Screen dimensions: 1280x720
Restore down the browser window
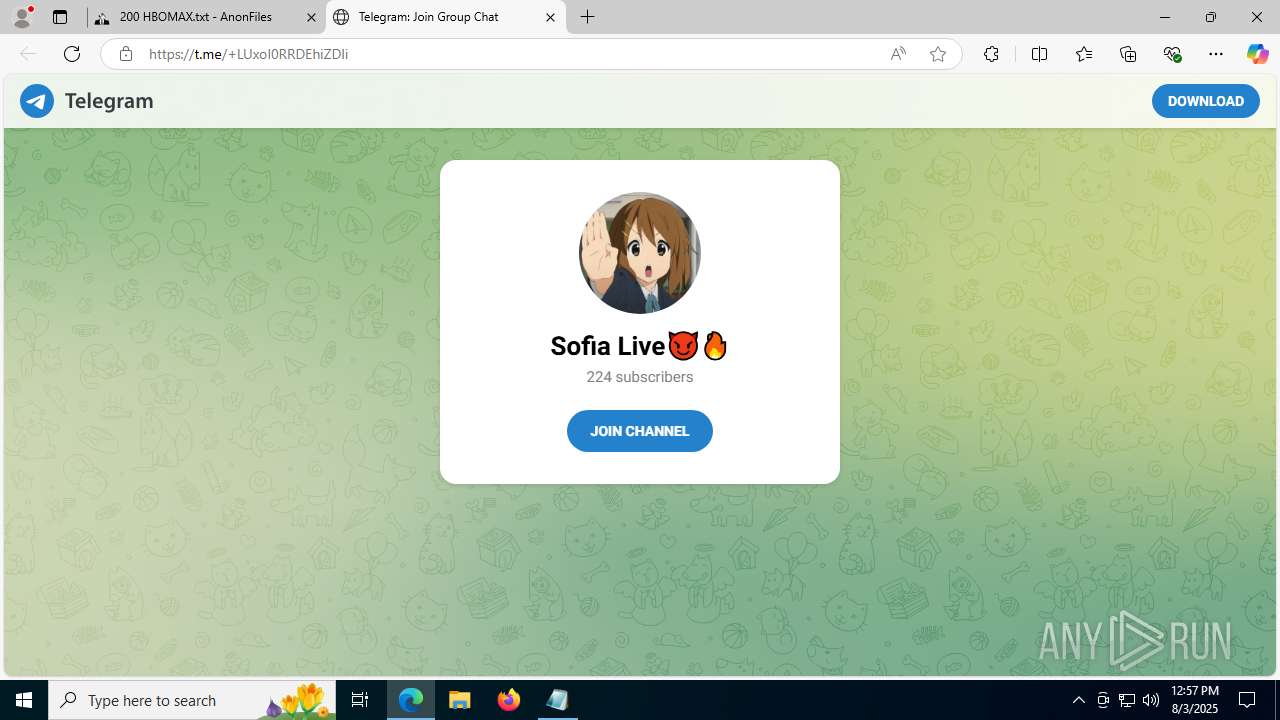coord(1210,17)
